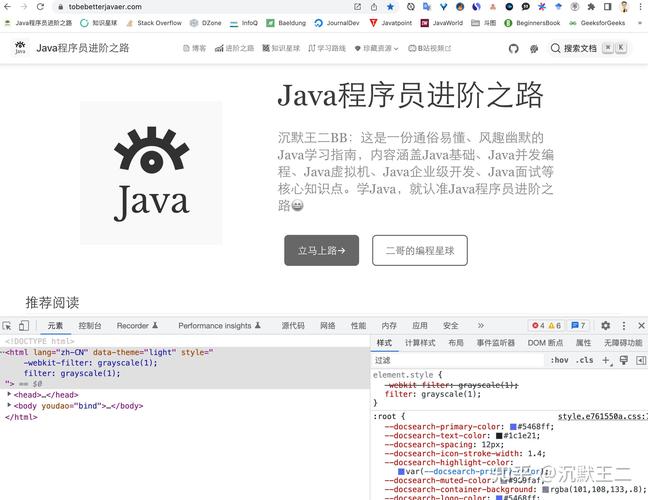Open the DevTools three-dot customize menu
The height and width of the screenshot is (500, 648).
624,326
